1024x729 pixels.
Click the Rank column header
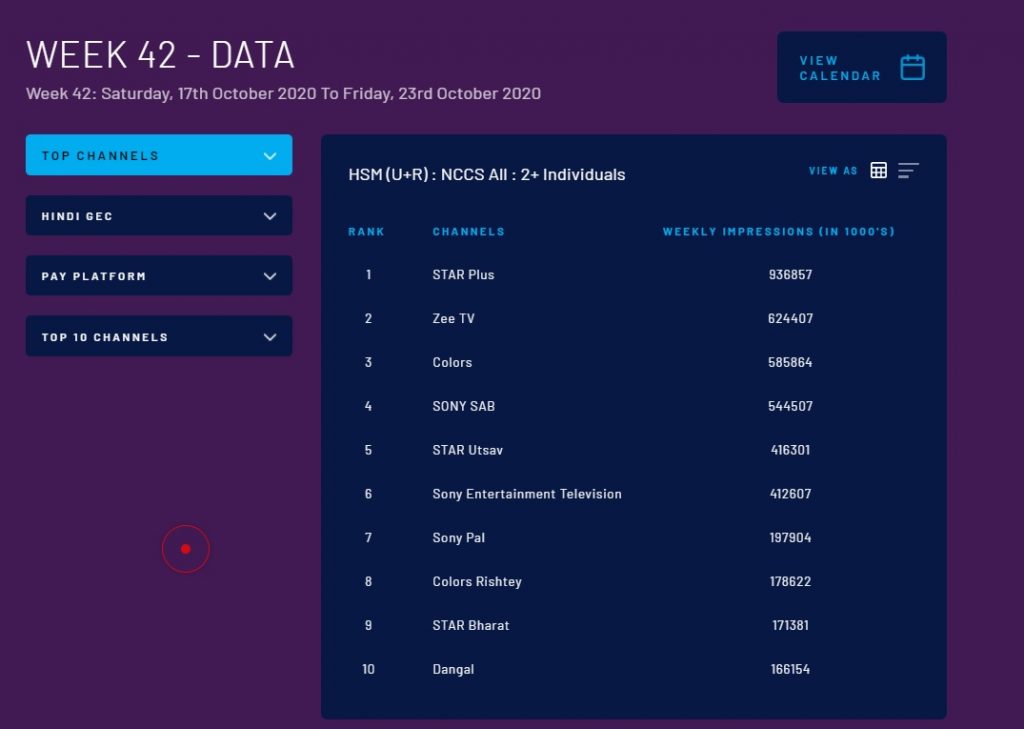pyautogui.click(x=366, y=232)
